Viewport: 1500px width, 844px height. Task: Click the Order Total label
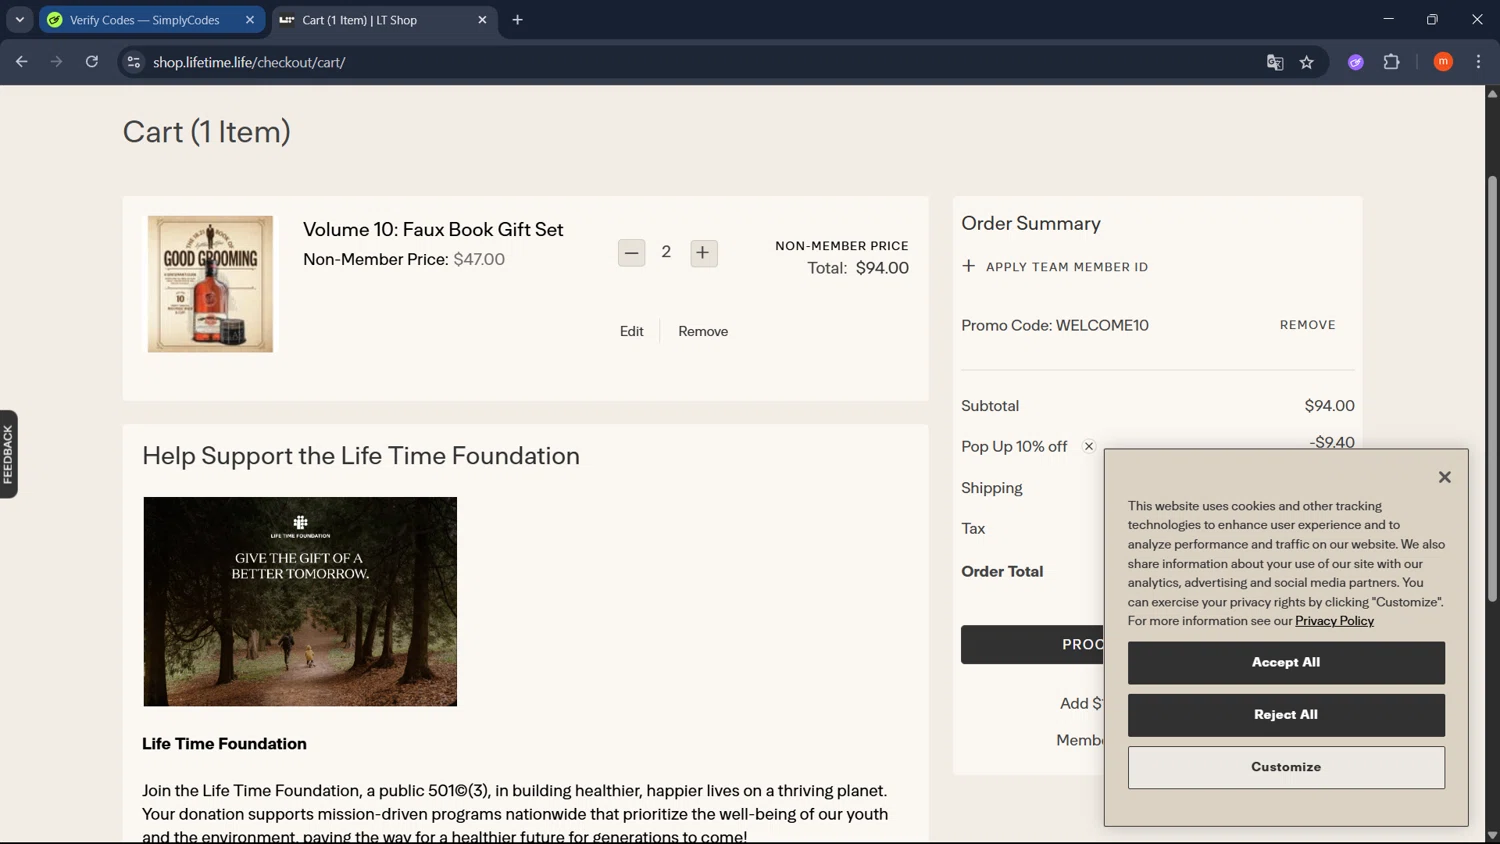click(1002, 572)
